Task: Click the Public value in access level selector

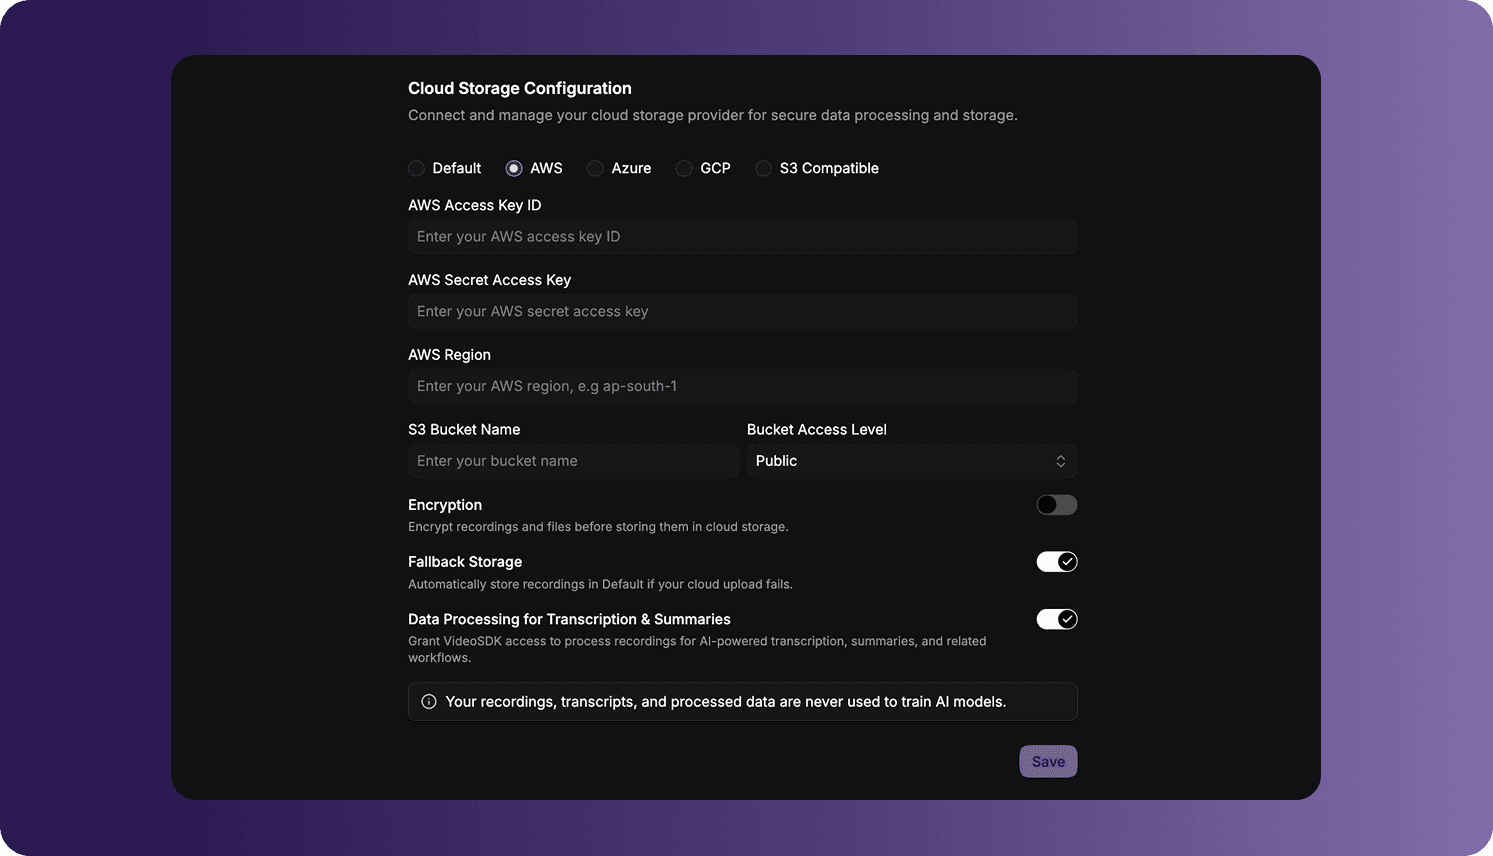Action: point(776,461)
